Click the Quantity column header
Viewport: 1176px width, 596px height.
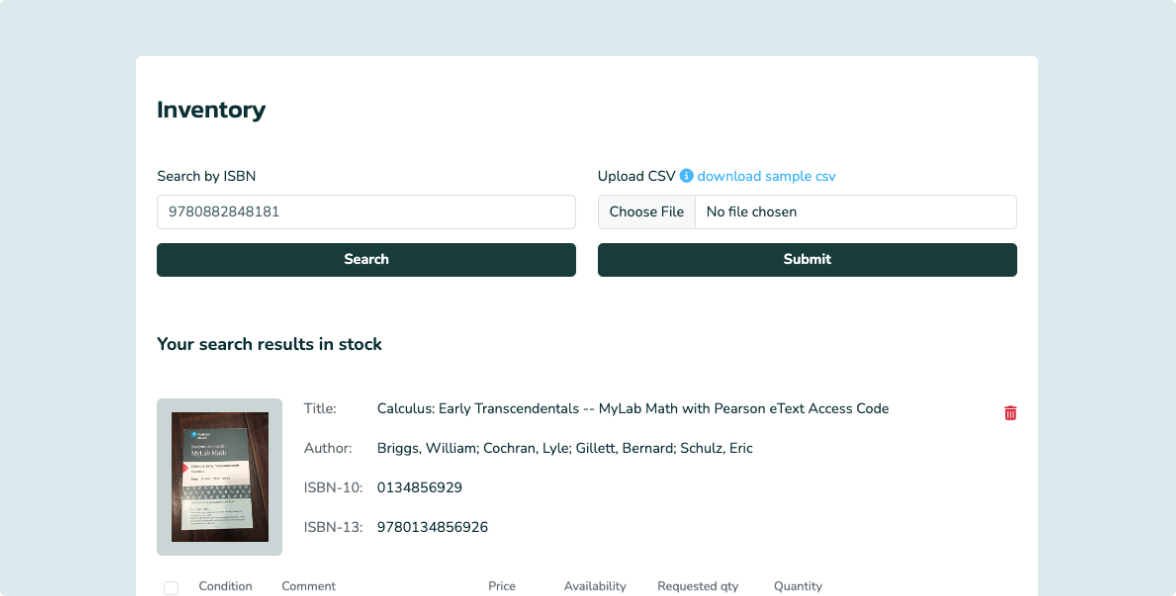pyautogui.click(x=798, y=586)
